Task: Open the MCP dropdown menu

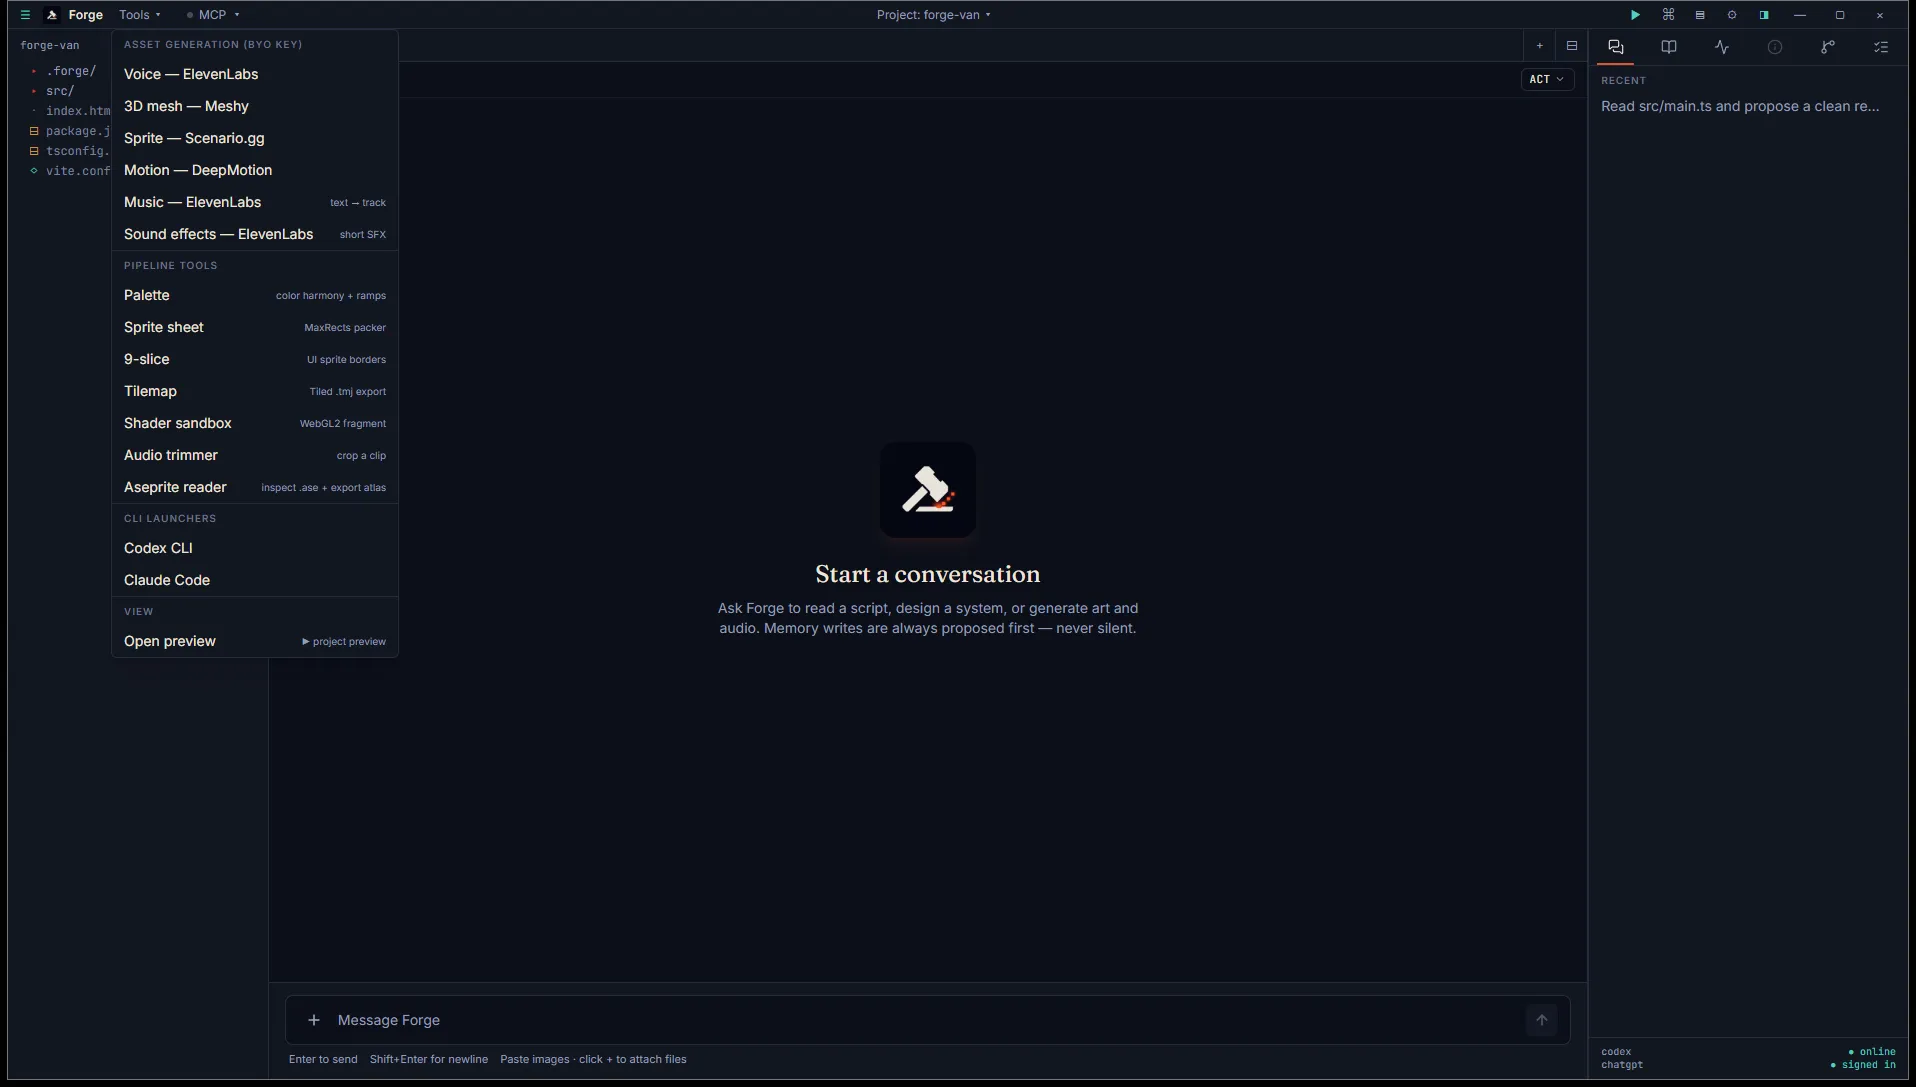Action: (x=213, y=15)
